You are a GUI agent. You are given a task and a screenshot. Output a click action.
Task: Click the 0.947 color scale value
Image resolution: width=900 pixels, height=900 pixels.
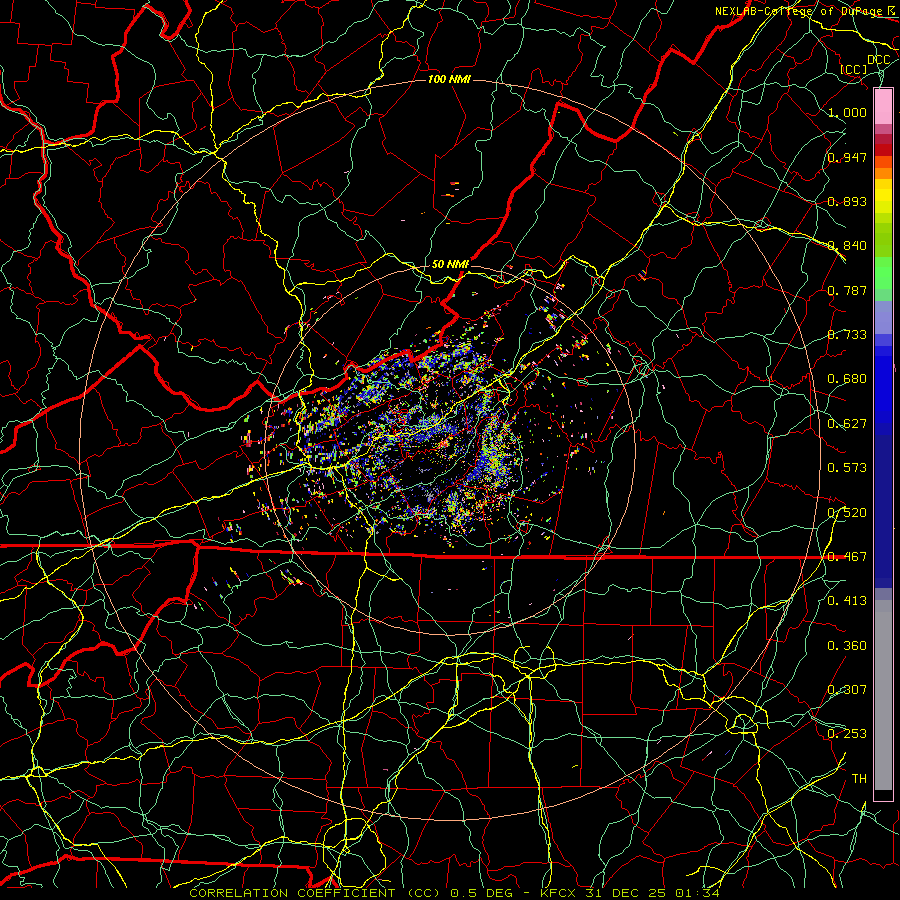tap(847, 157)
